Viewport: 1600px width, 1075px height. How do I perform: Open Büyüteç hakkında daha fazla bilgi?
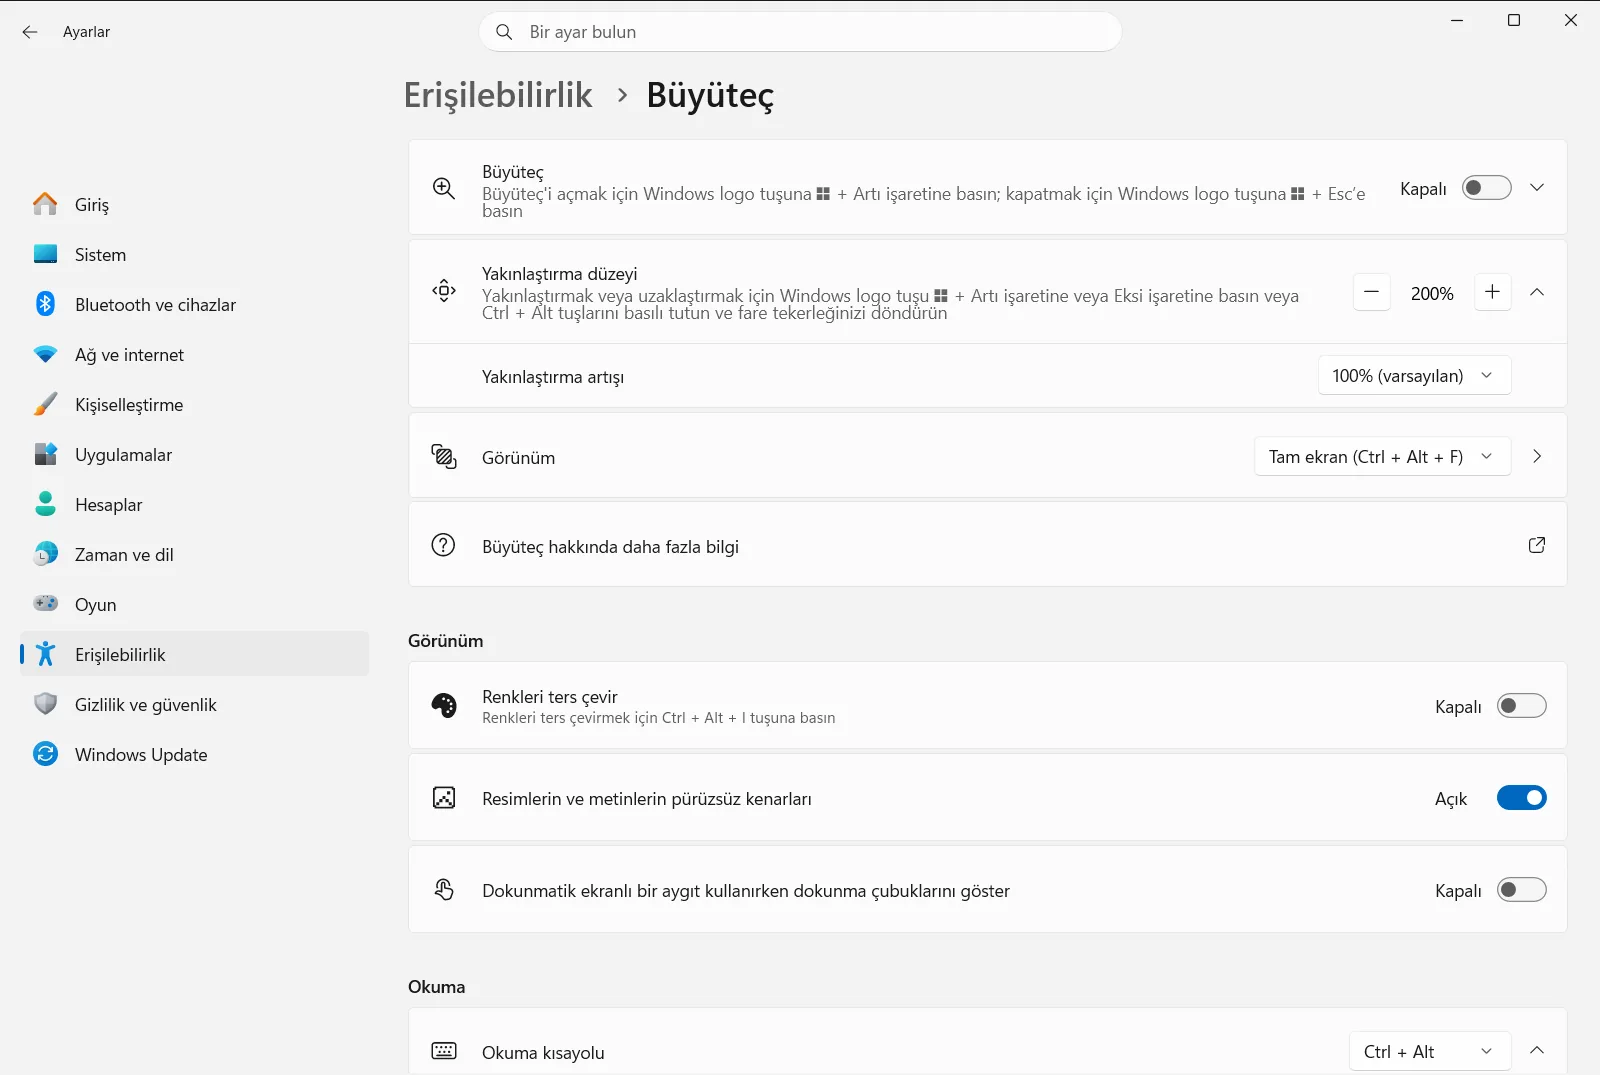tap(987, 545)
